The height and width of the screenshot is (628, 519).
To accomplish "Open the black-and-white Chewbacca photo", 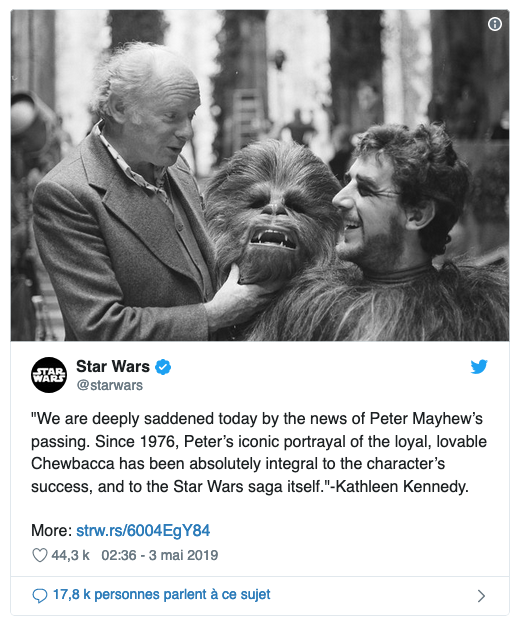I will click(260, 175).
